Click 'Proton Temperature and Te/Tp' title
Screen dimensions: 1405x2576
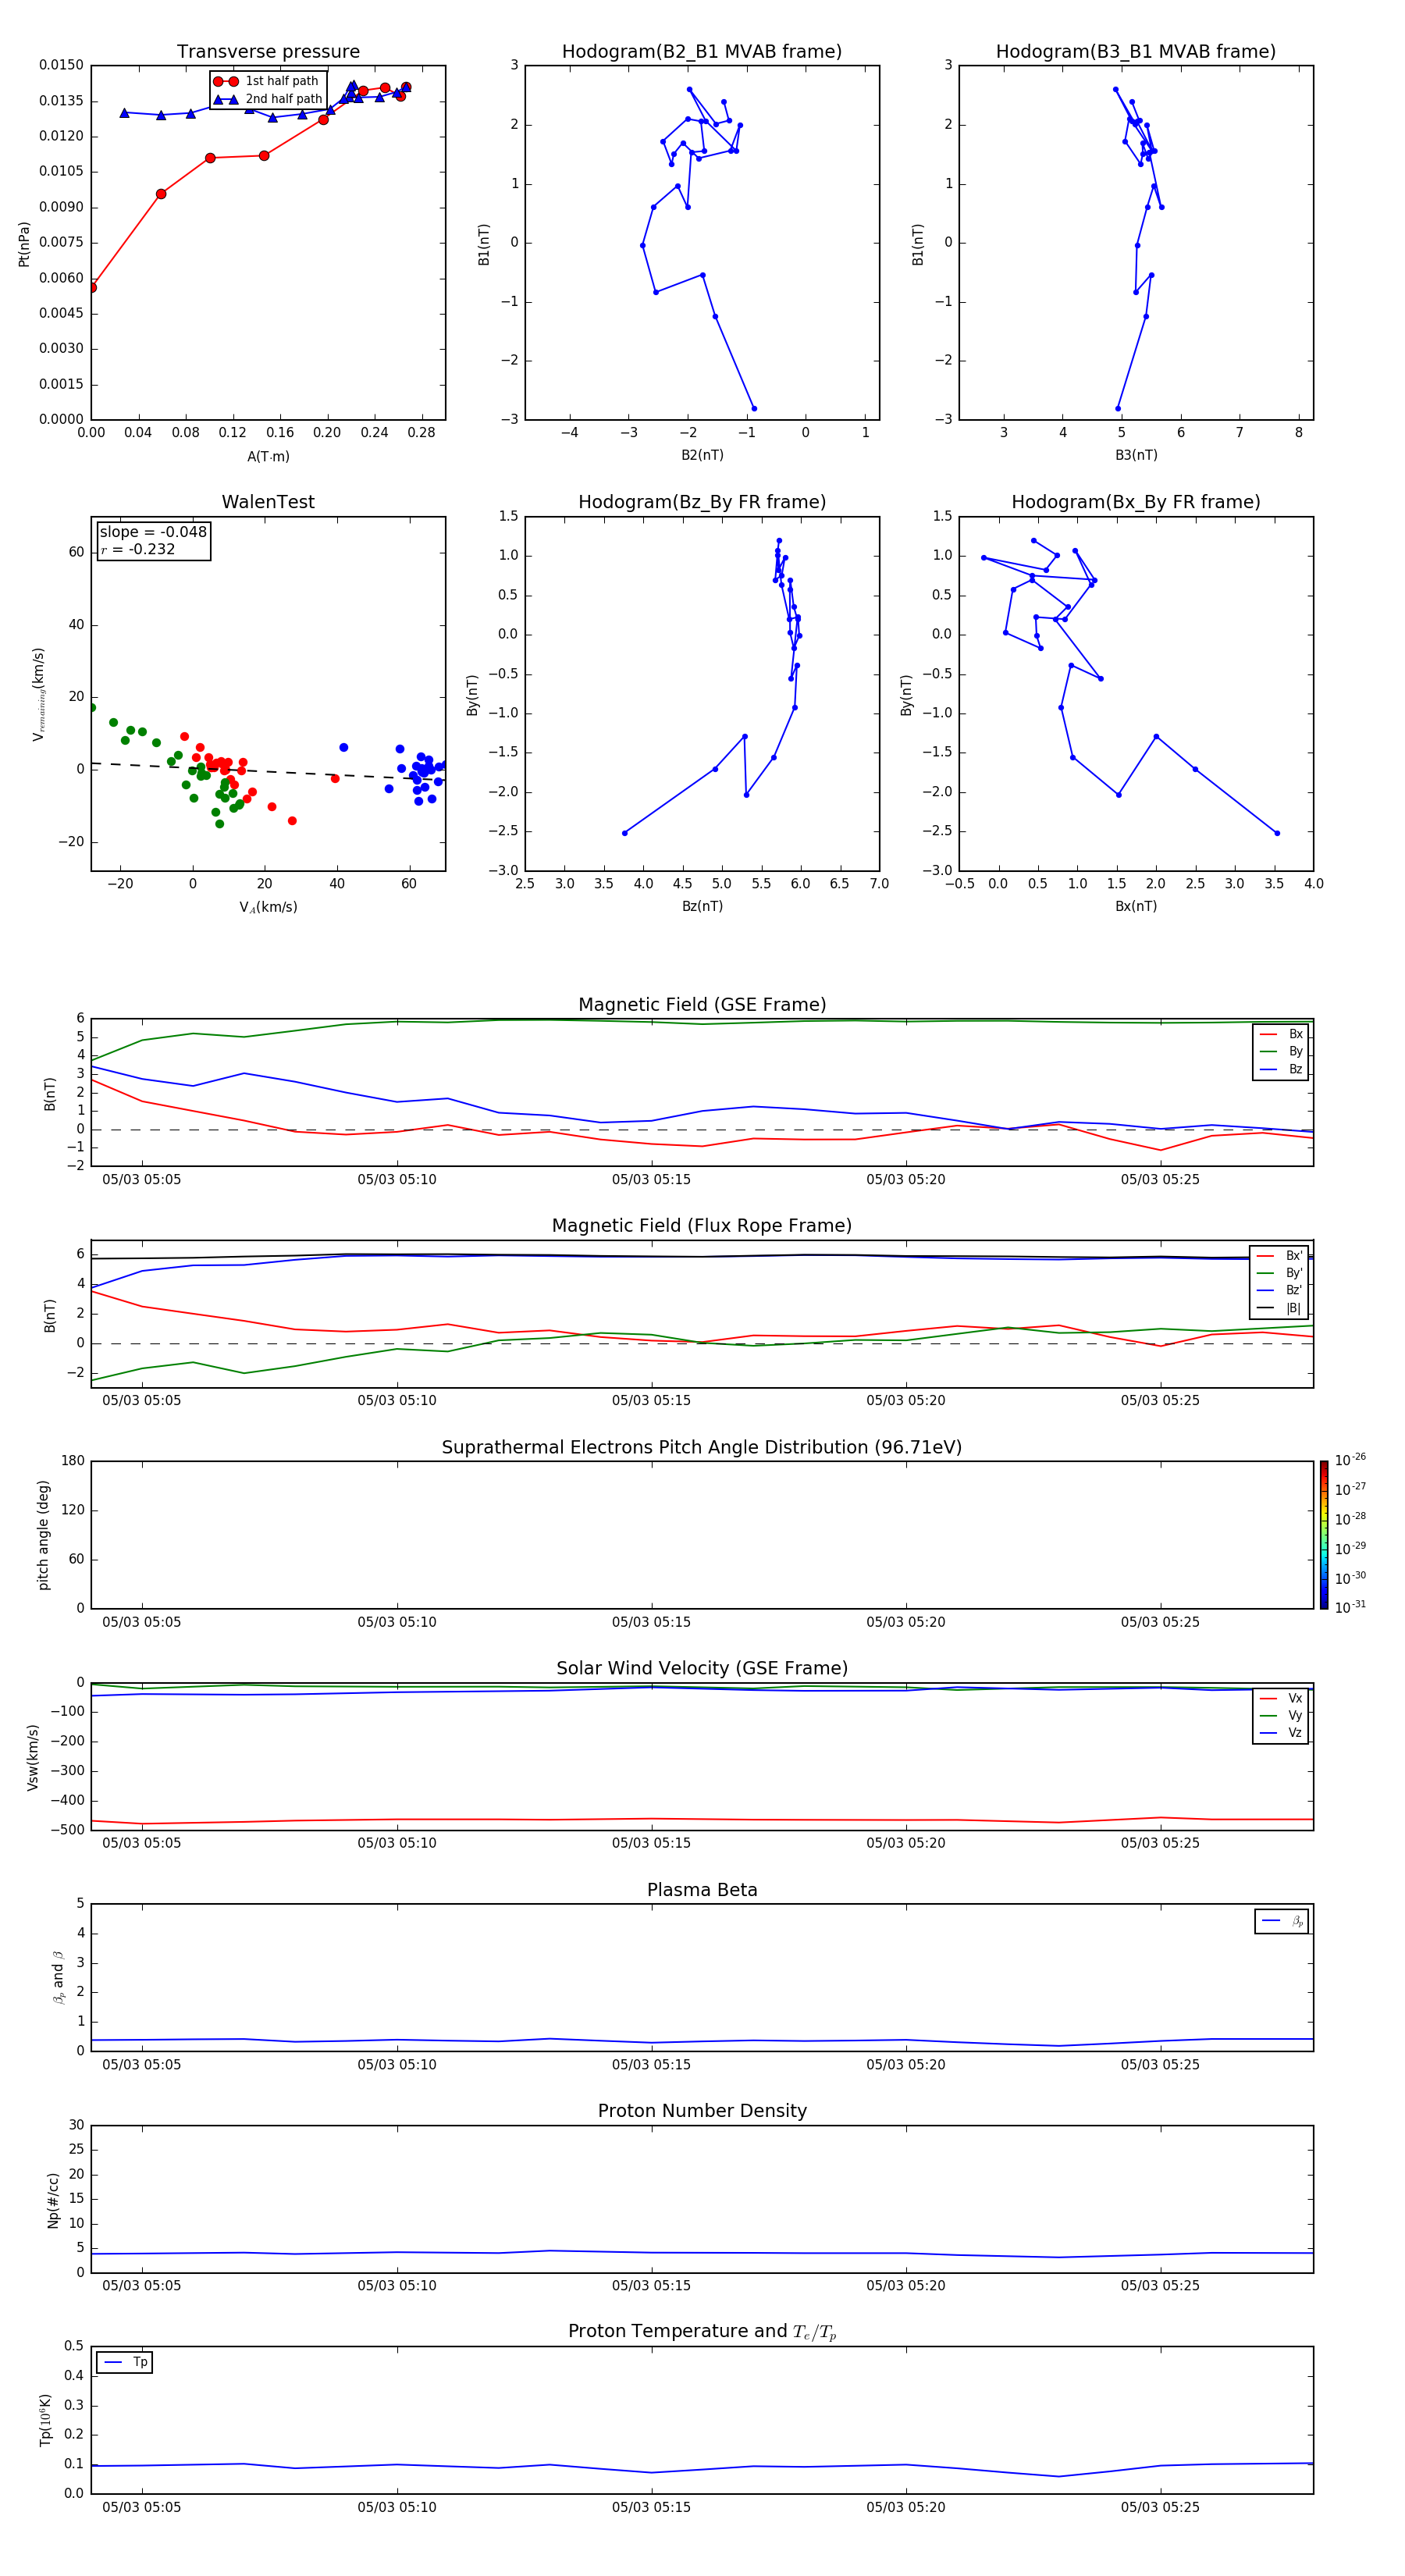[702, 2332]
